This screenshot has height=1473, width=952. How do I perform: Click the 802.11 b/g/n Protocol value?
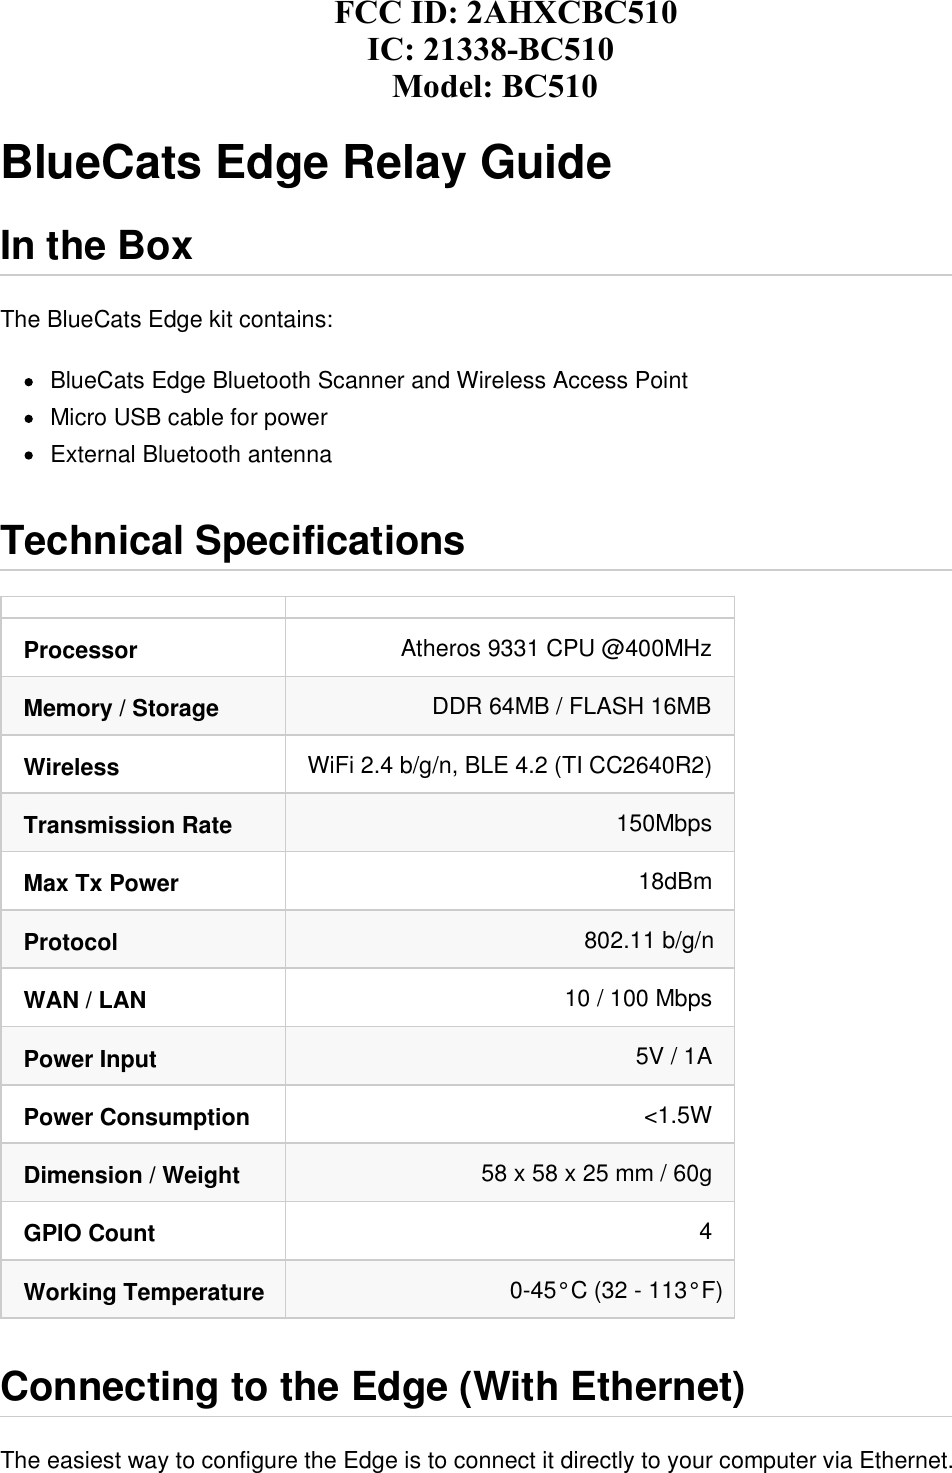point(648,941)
